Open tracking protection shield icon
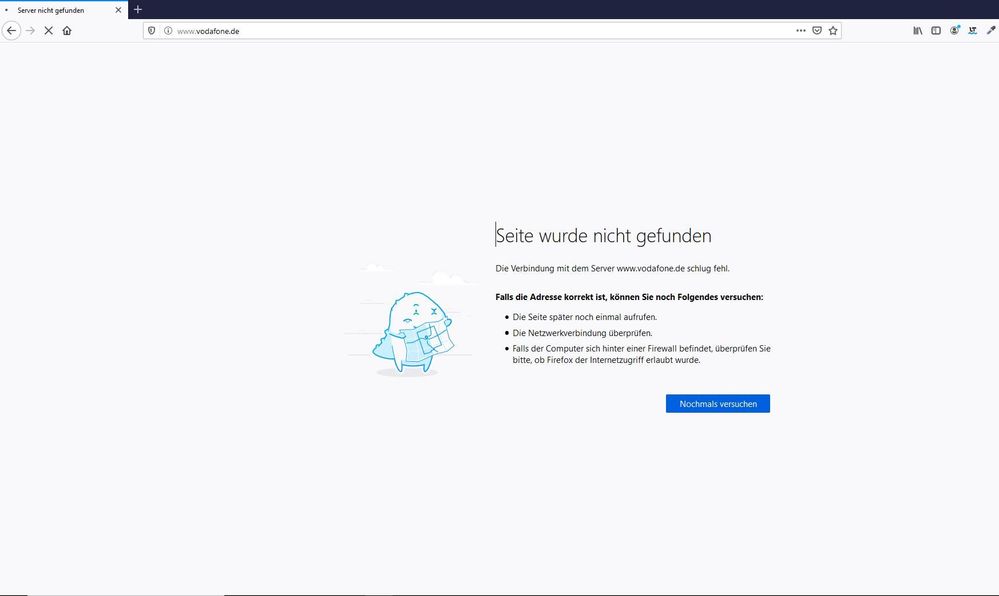The image size is (999, 596). (x=152, y=31)
